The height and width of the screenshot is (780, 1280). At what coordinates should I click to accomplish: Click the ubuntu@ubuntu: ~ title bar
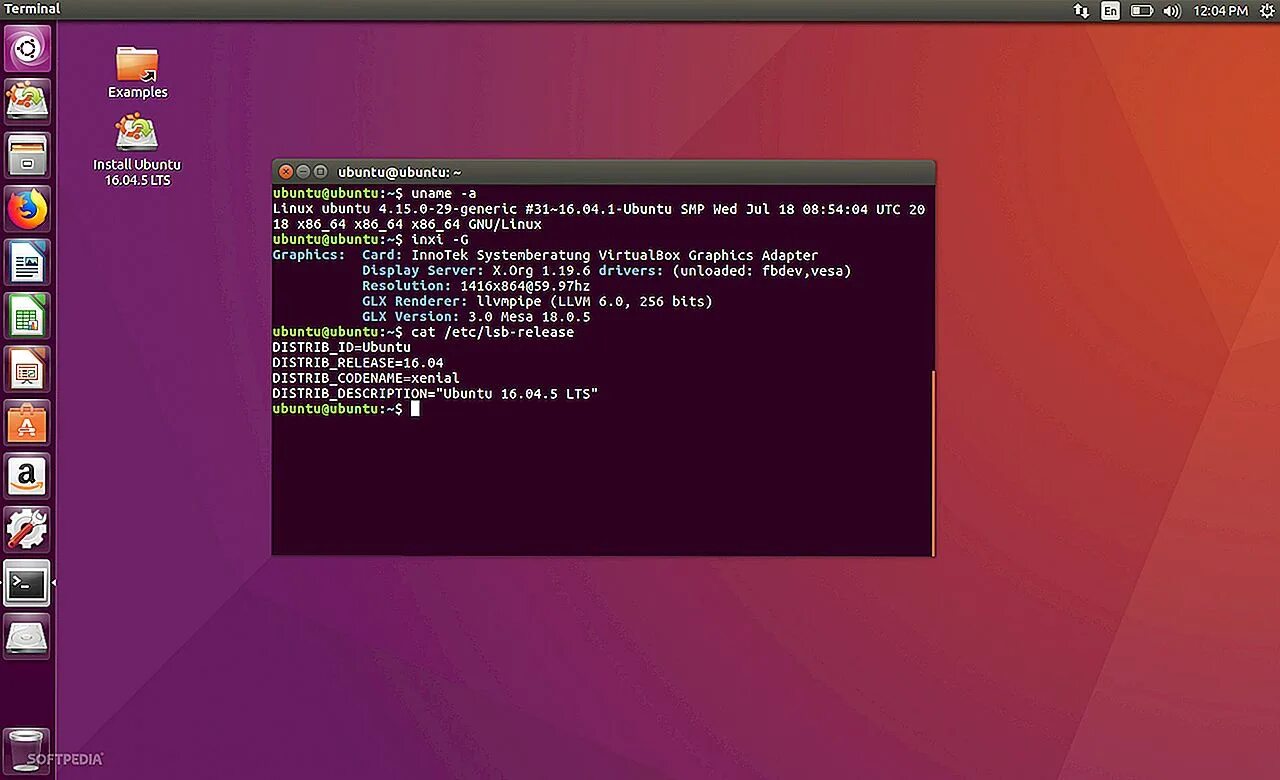tap(604, 172)
